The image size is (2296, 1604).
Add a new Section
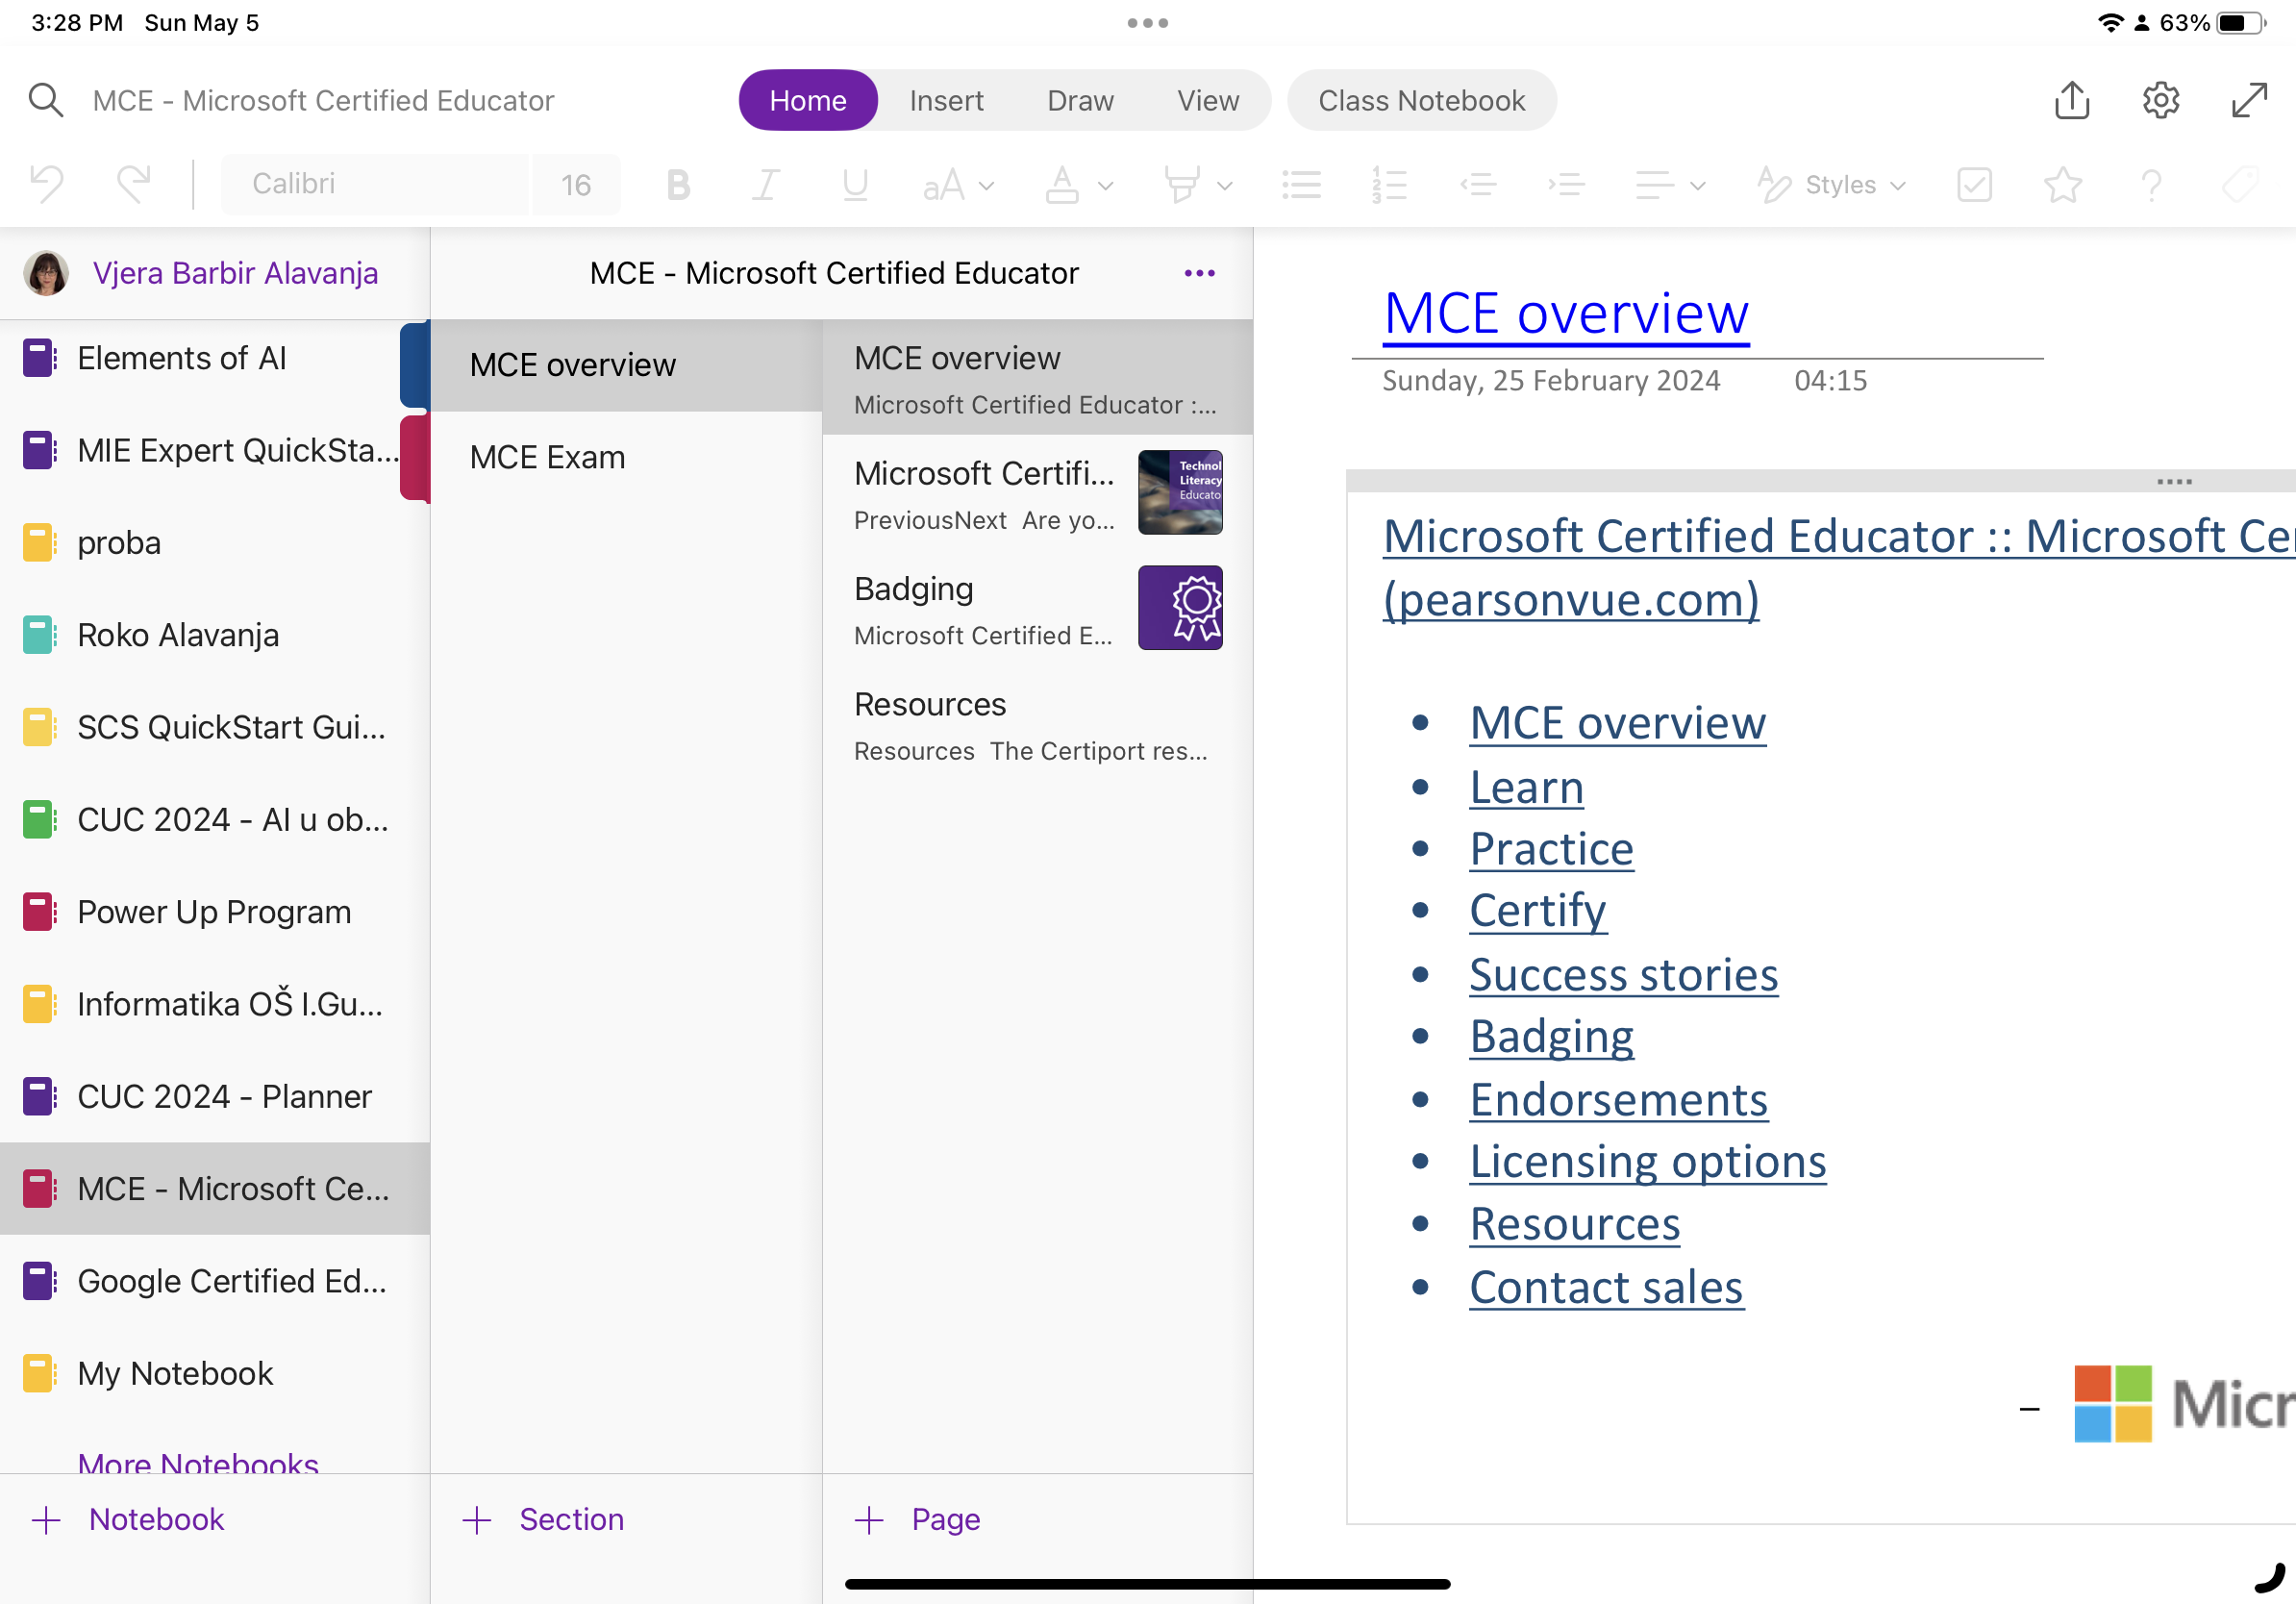click(544, 1519)
